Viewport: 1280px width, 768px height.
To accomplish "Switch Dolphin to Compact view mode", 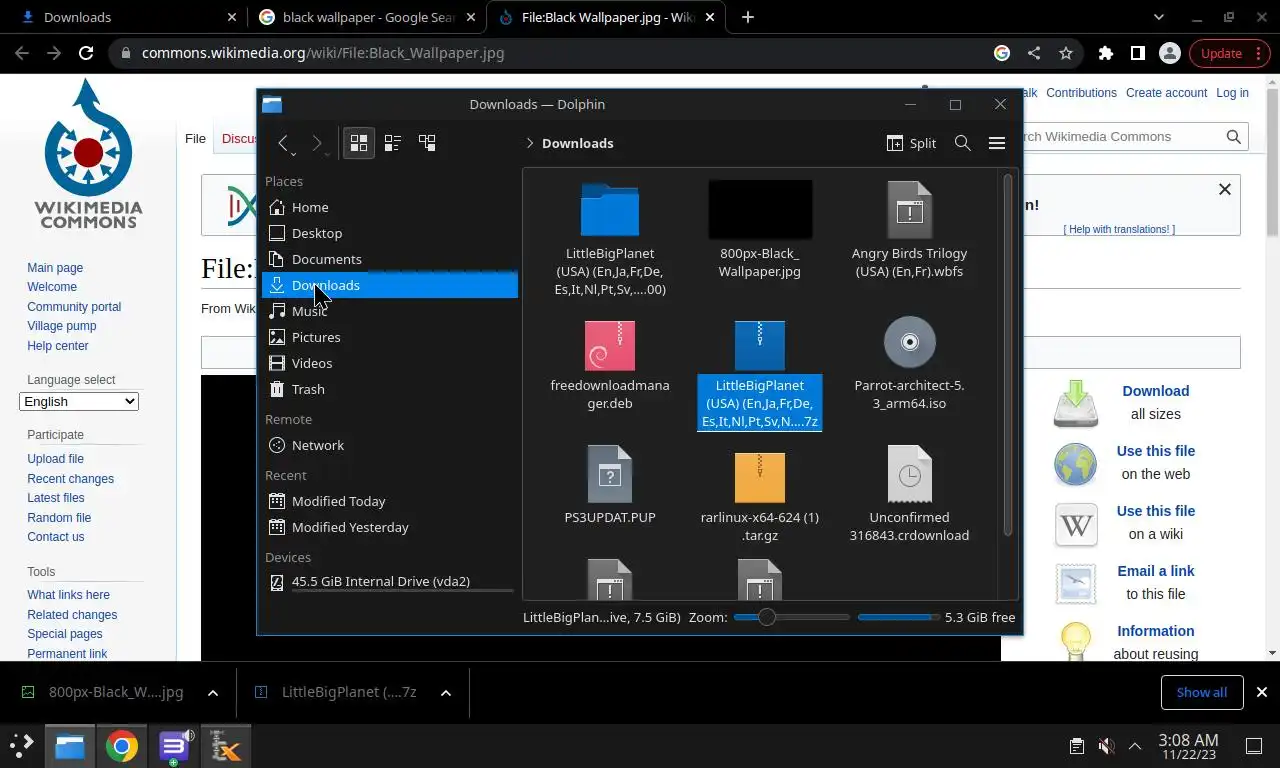I will (393, 143).
